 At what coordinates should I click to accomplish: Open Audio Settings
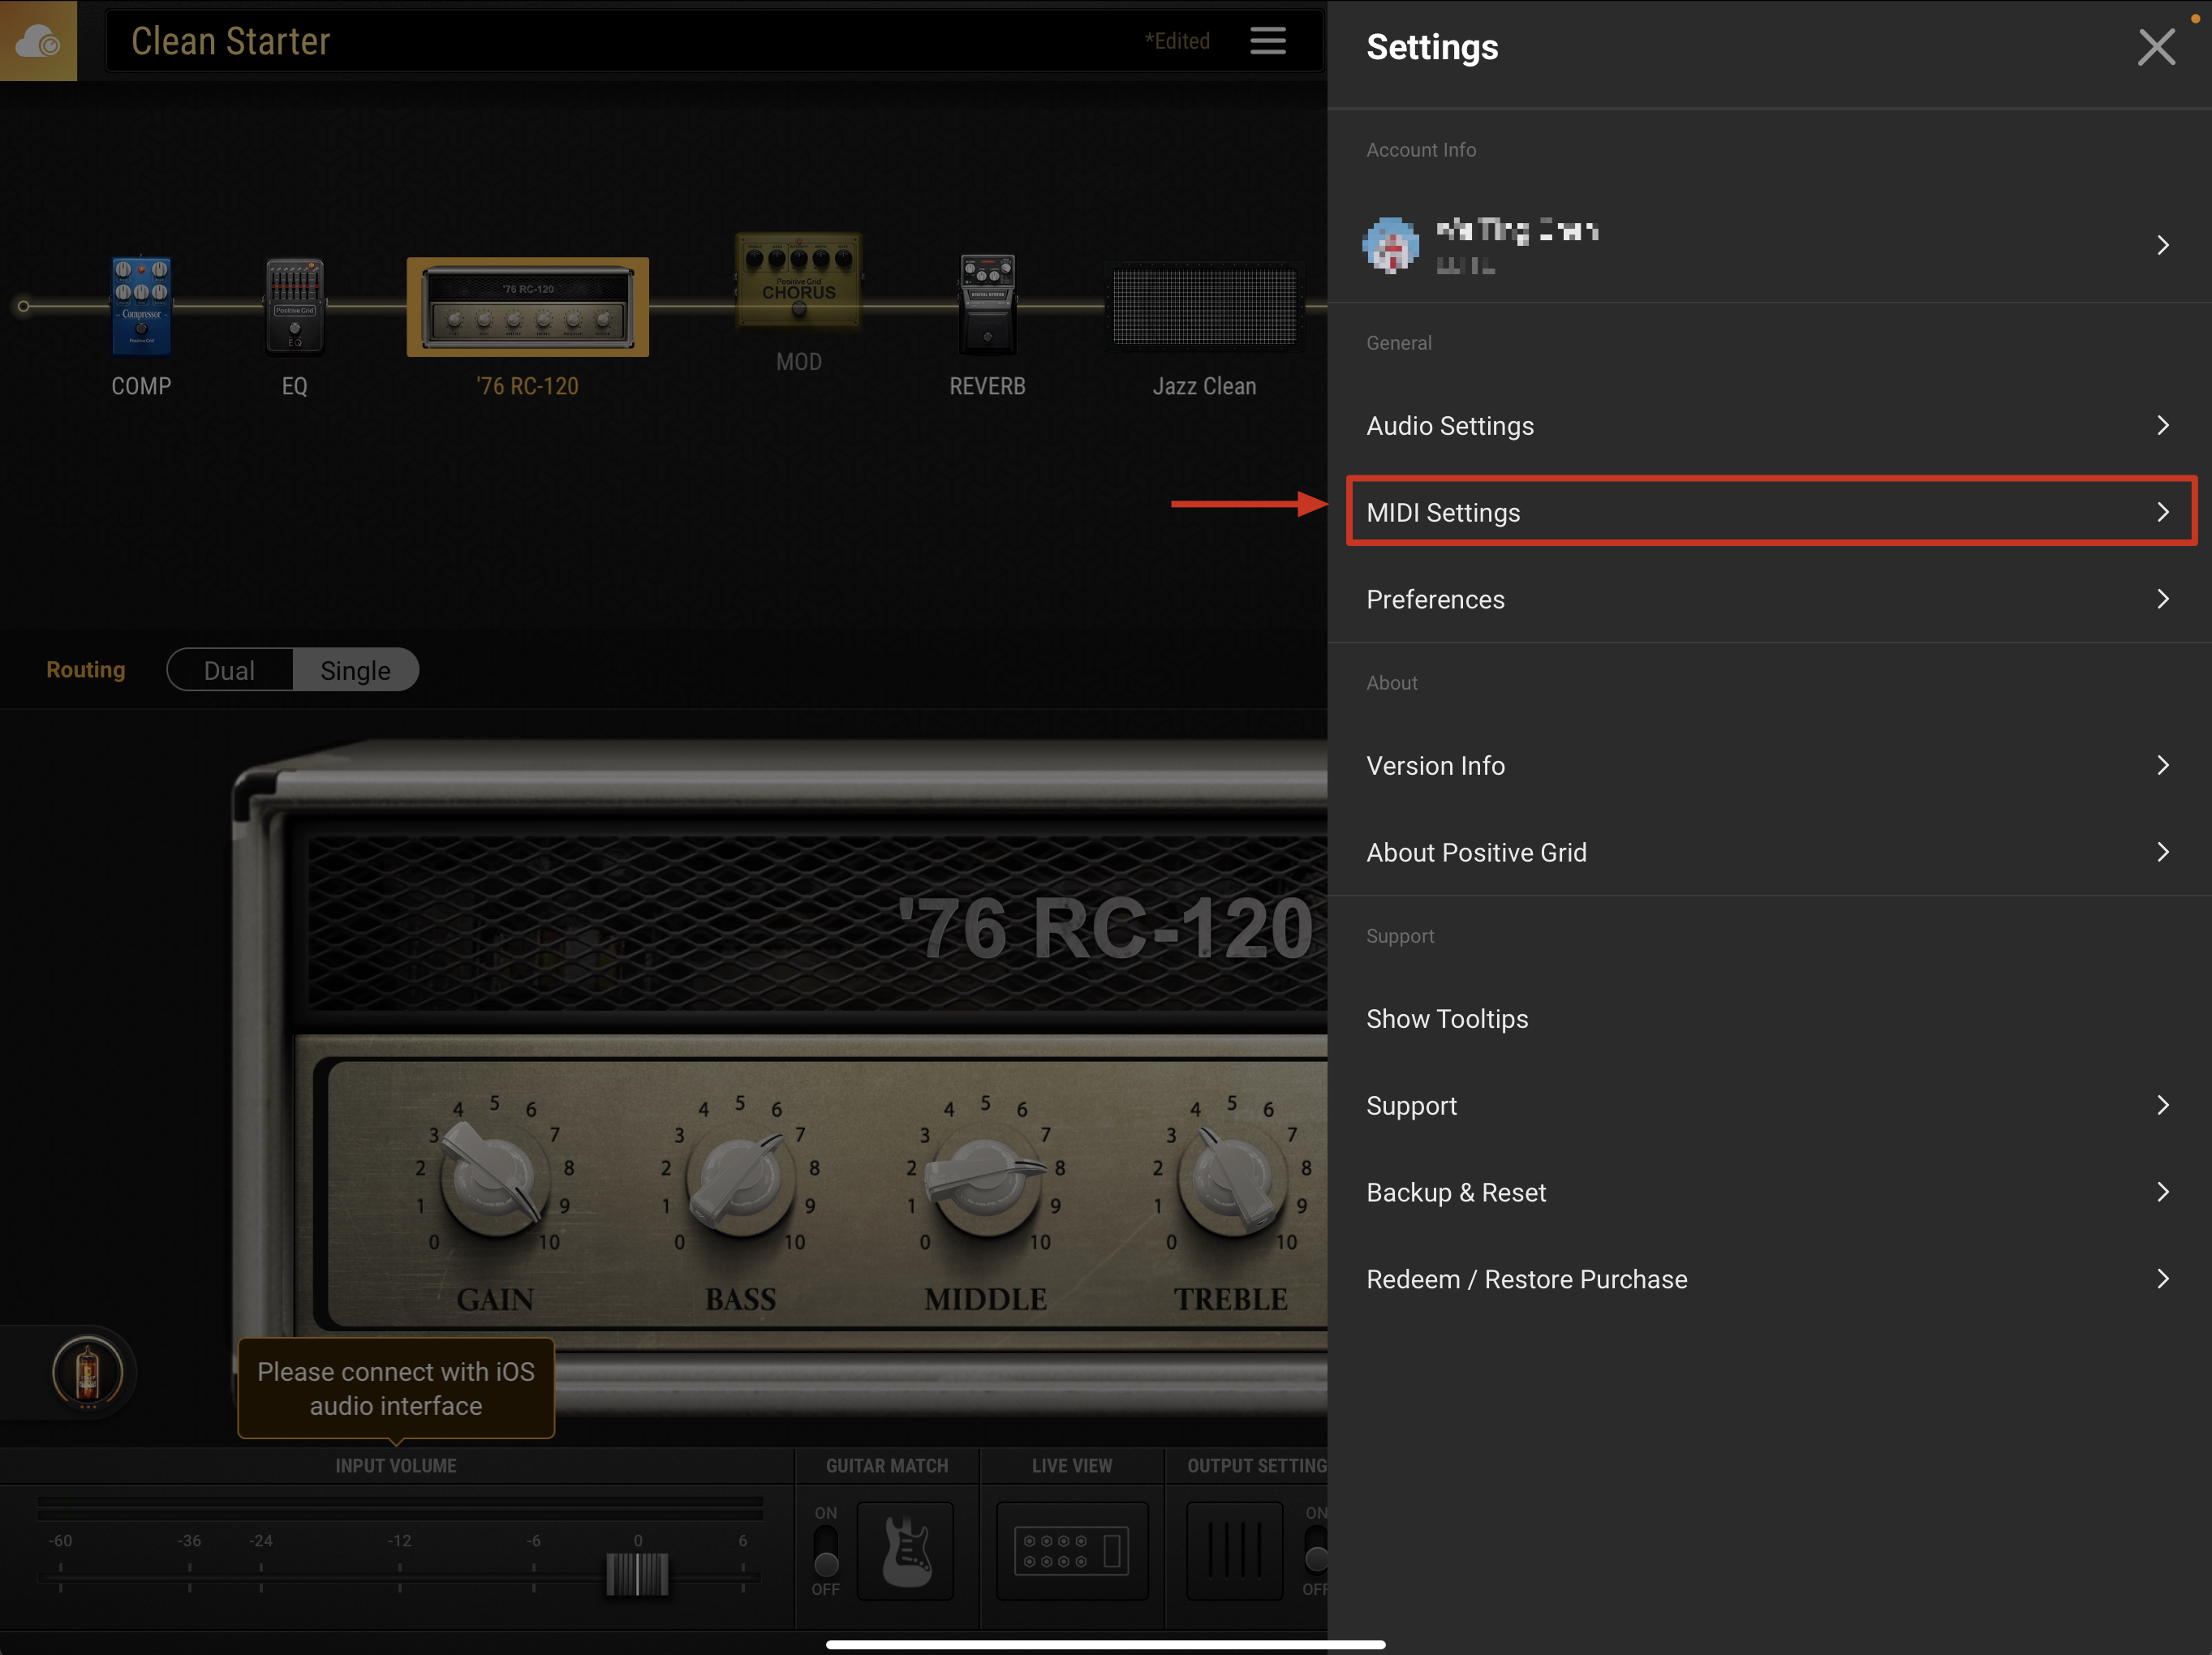point(1770,426)
